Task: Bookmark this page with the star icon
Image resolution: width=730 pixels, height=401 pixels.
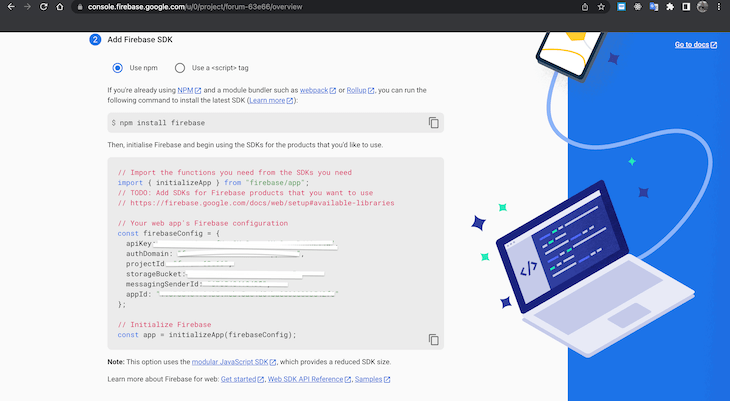Action: click(x=601, y=7)
